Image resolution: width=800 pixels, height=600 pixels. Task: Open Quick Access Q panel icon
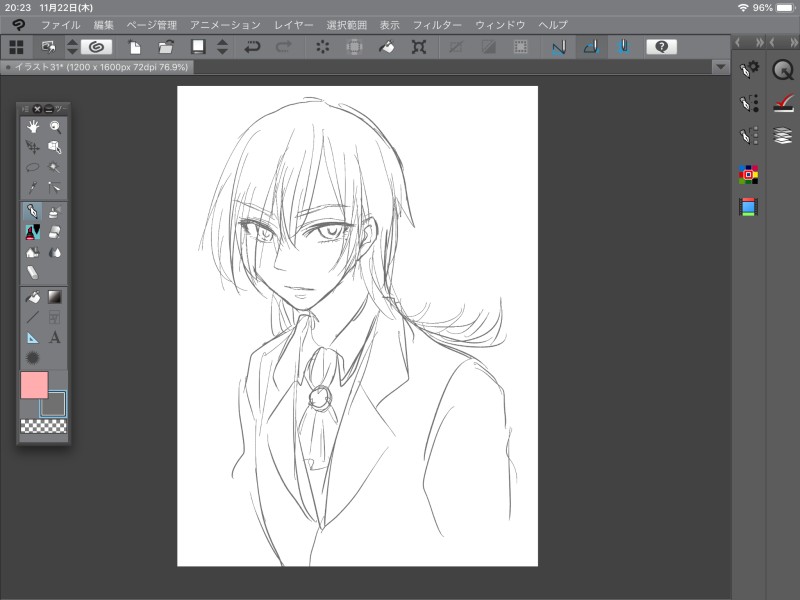[783, 70]
